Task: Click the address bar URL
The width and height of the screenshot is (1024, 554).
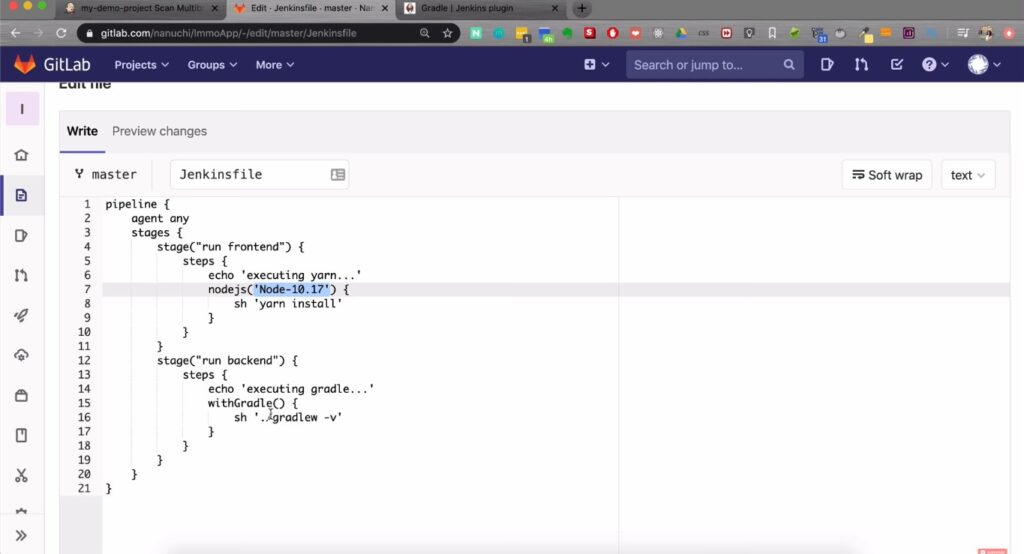Action: (x=229, y=33)
